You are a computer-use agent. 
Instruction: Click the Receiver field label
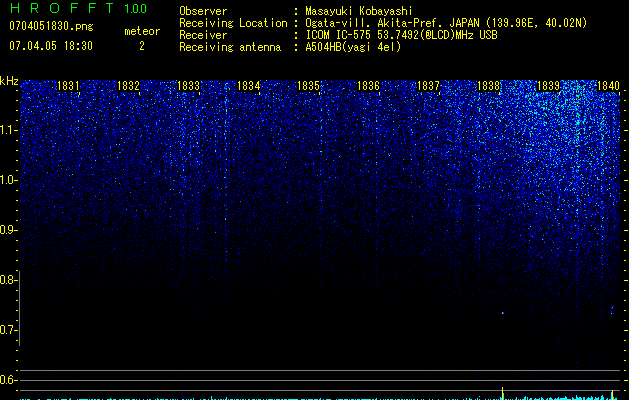(203, 35)
